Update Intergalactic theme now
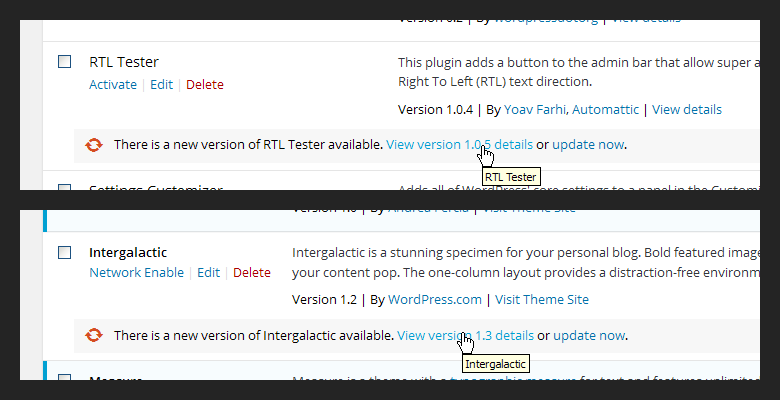Viewport: 780px width, 400px height. 589,335
